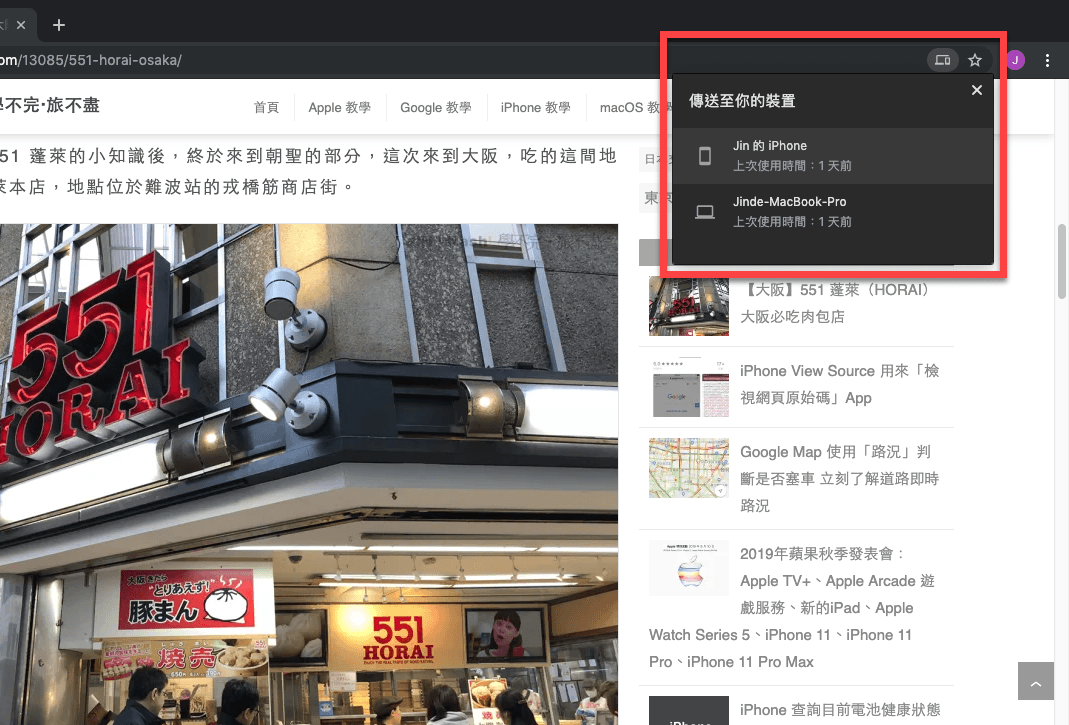Screen dimensions: 1069x725
Task: Click the 551 HORAI storefront photo
Action: [309, 474]
